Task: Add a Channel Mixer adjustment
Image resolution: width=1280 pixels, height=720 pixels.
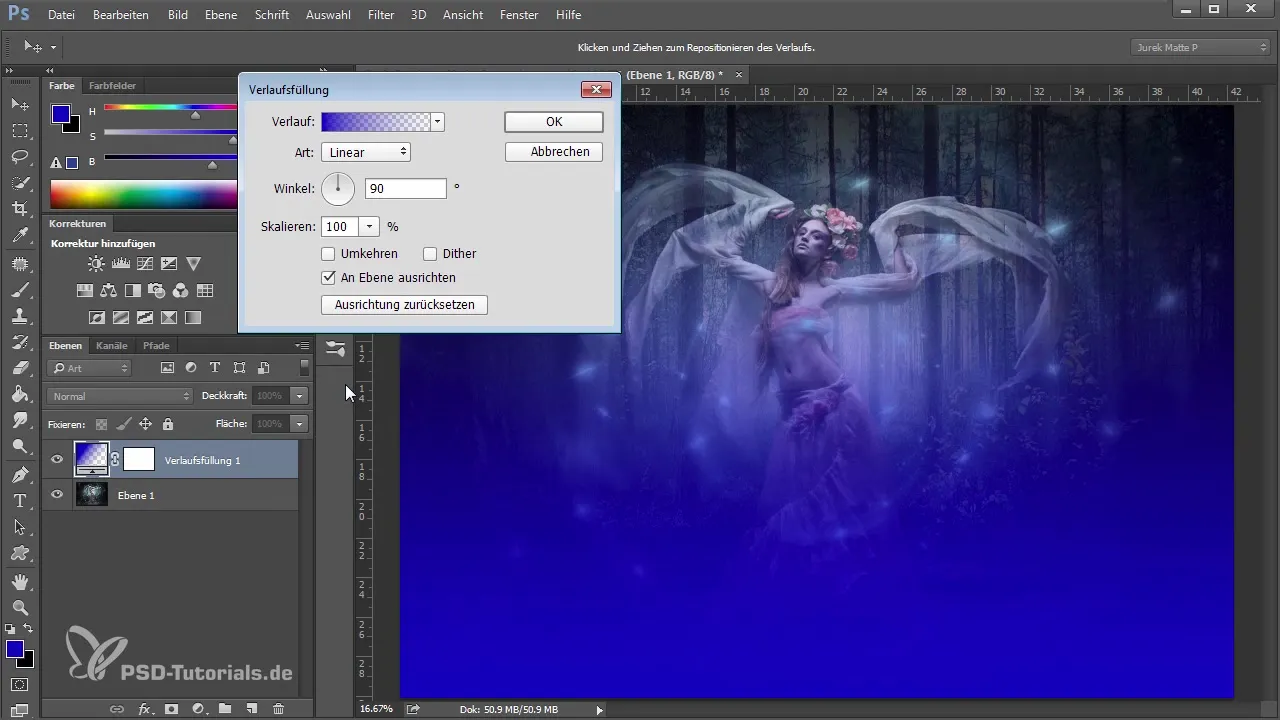Action: pyautogui.click(x=181, y=291)
